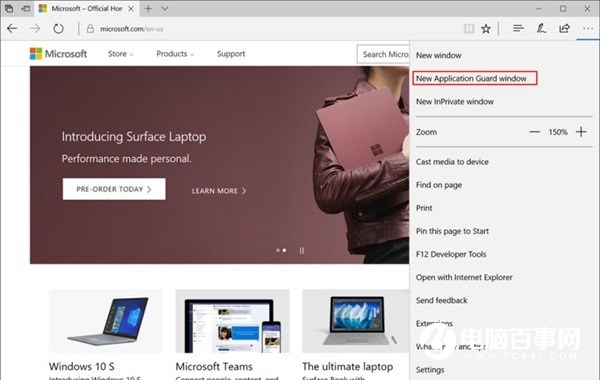
Task: Open a new tab with plus icon
Action: click(x=148, y=8)
